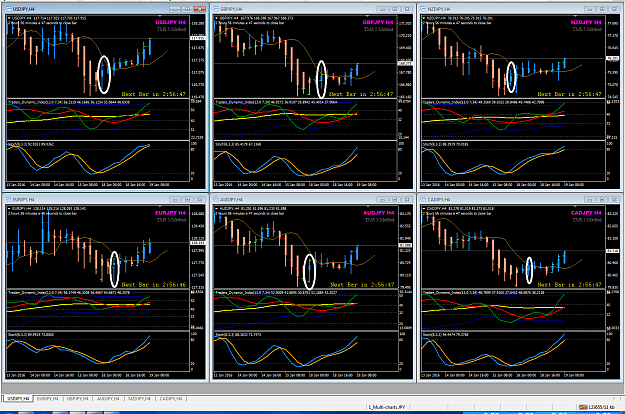Maximize the CADJPY,H4 chart window
This screenshot has height=414, width=625.
(x=602, y=199)
